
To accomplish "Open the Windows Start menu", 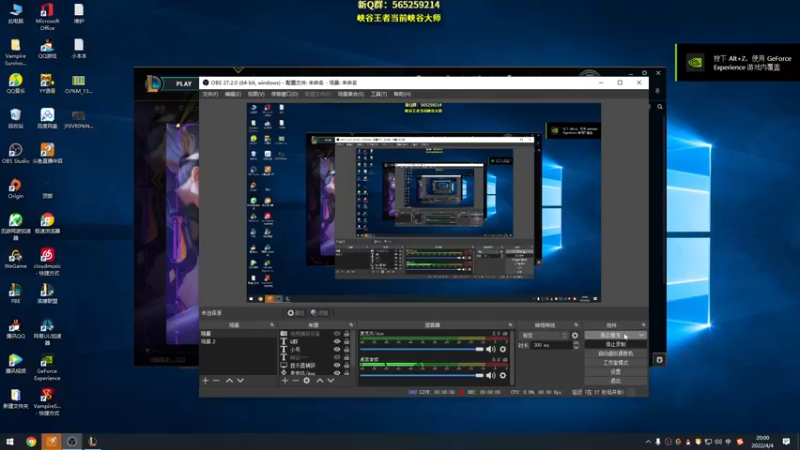I will pos(10,441).
